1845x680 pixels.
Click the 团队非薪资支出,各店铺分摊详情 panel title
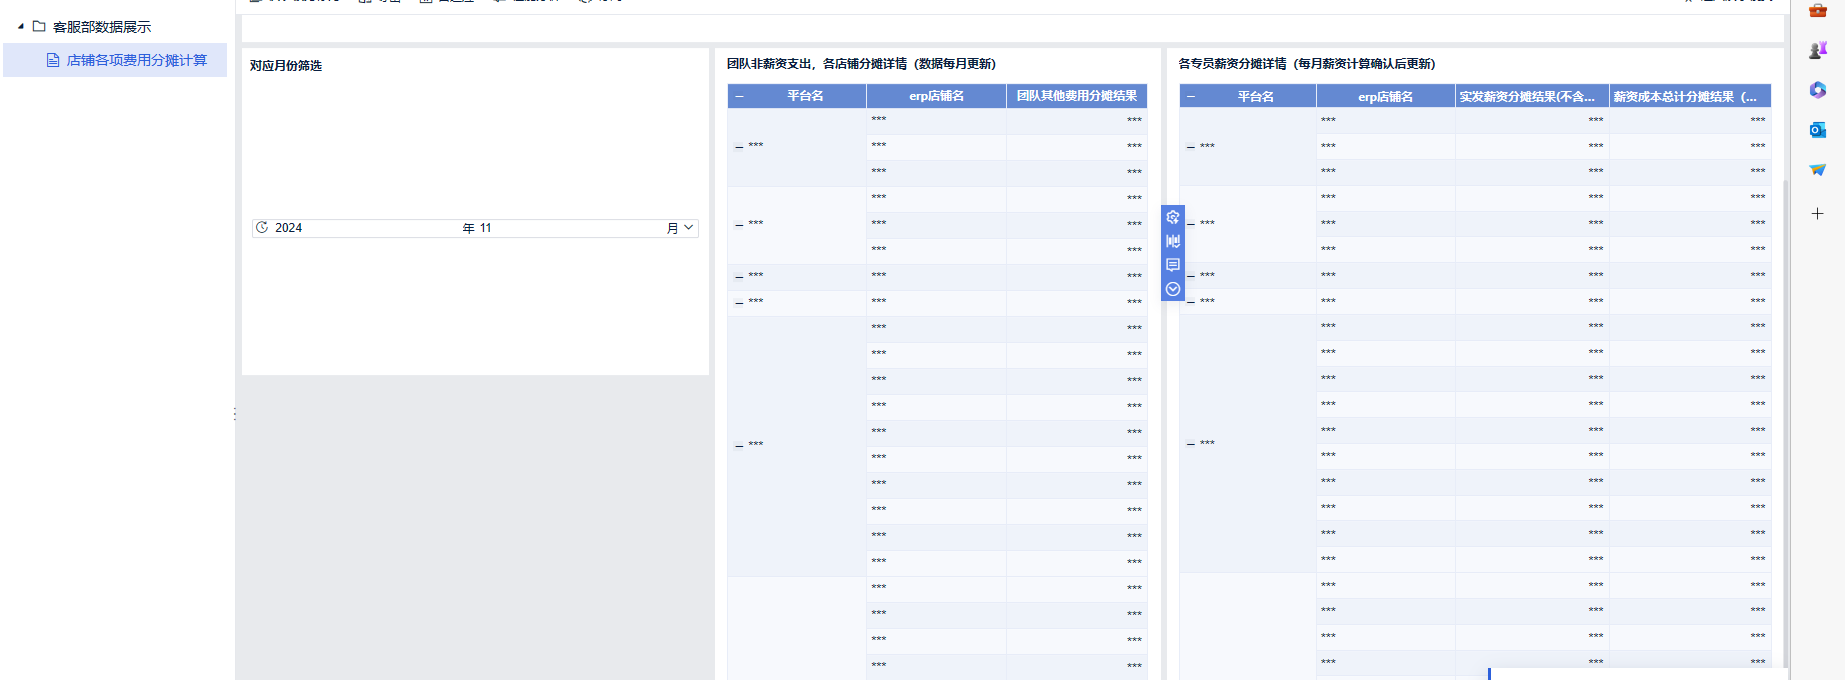click(x=861, y=64)
